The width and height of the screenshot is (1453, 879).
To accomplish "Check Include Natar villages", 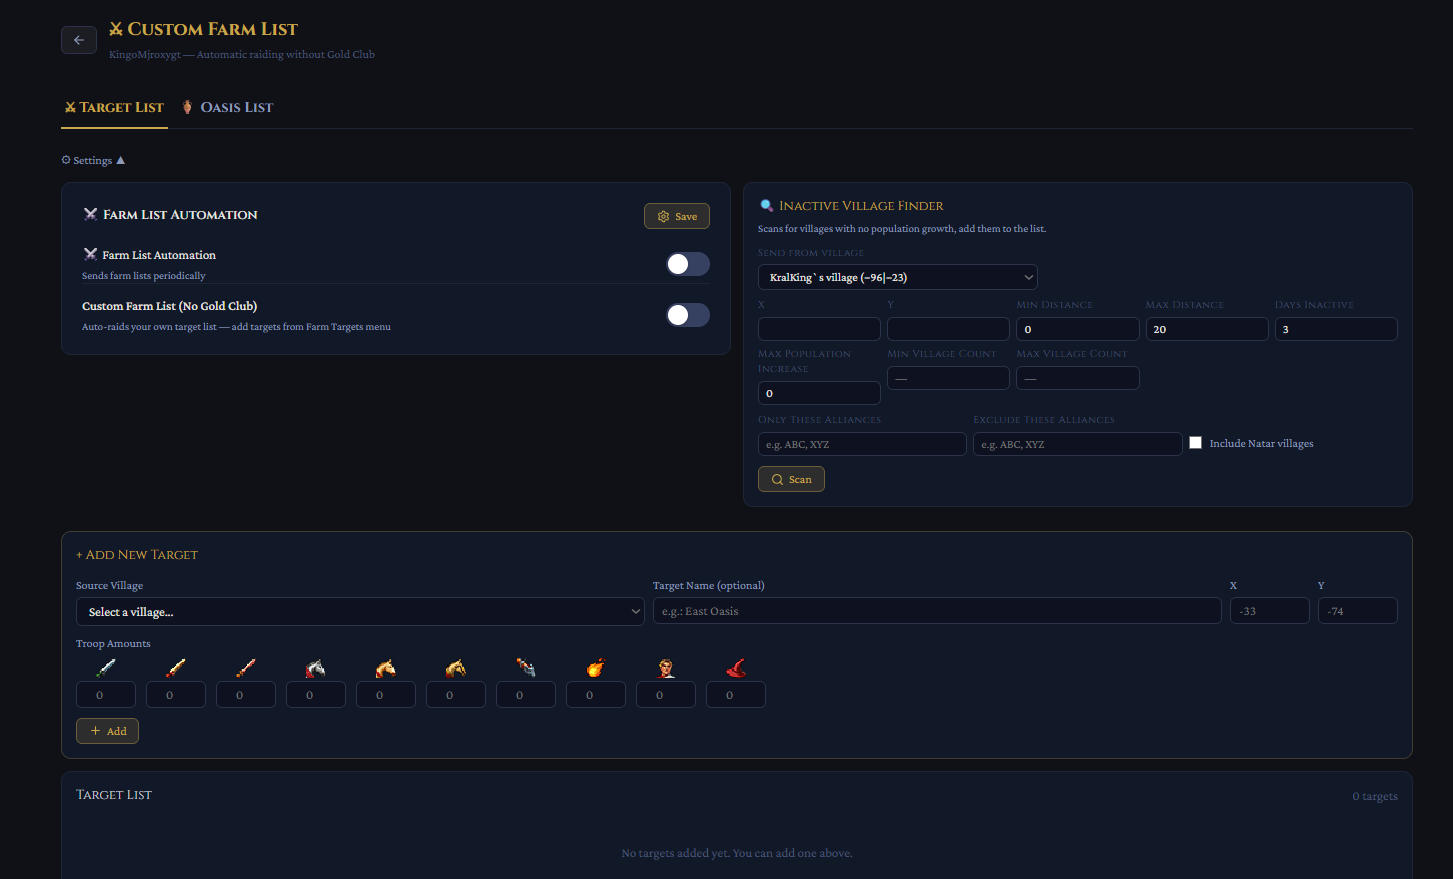I will pos(1195,443).
